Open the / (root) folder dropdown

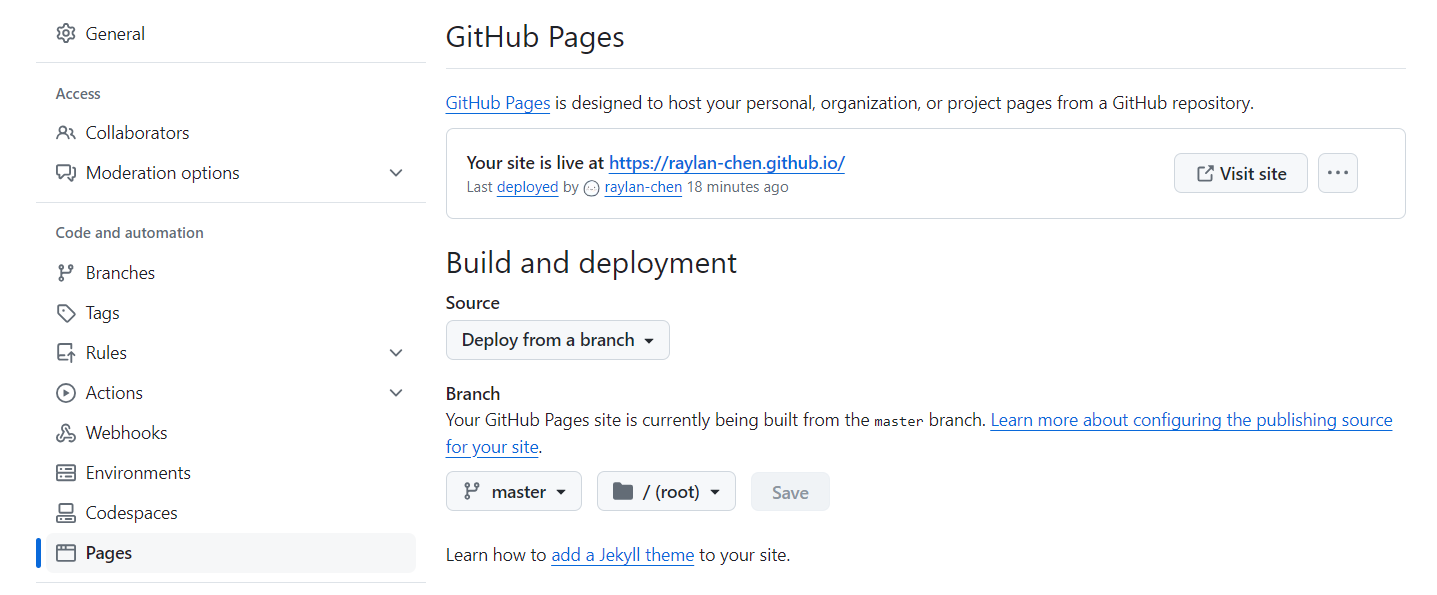point(666,492)
